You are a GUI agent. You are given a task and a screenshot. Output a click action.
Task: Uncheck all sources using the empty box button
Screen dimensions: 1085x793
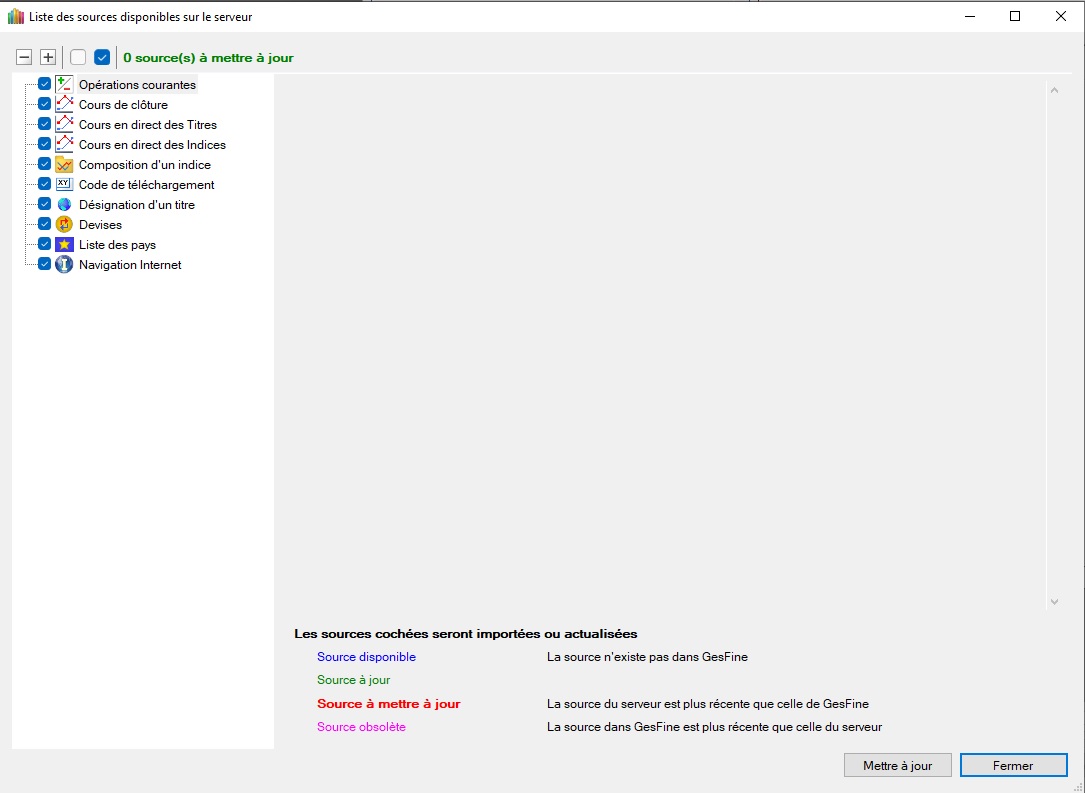(x=78, y=57)
